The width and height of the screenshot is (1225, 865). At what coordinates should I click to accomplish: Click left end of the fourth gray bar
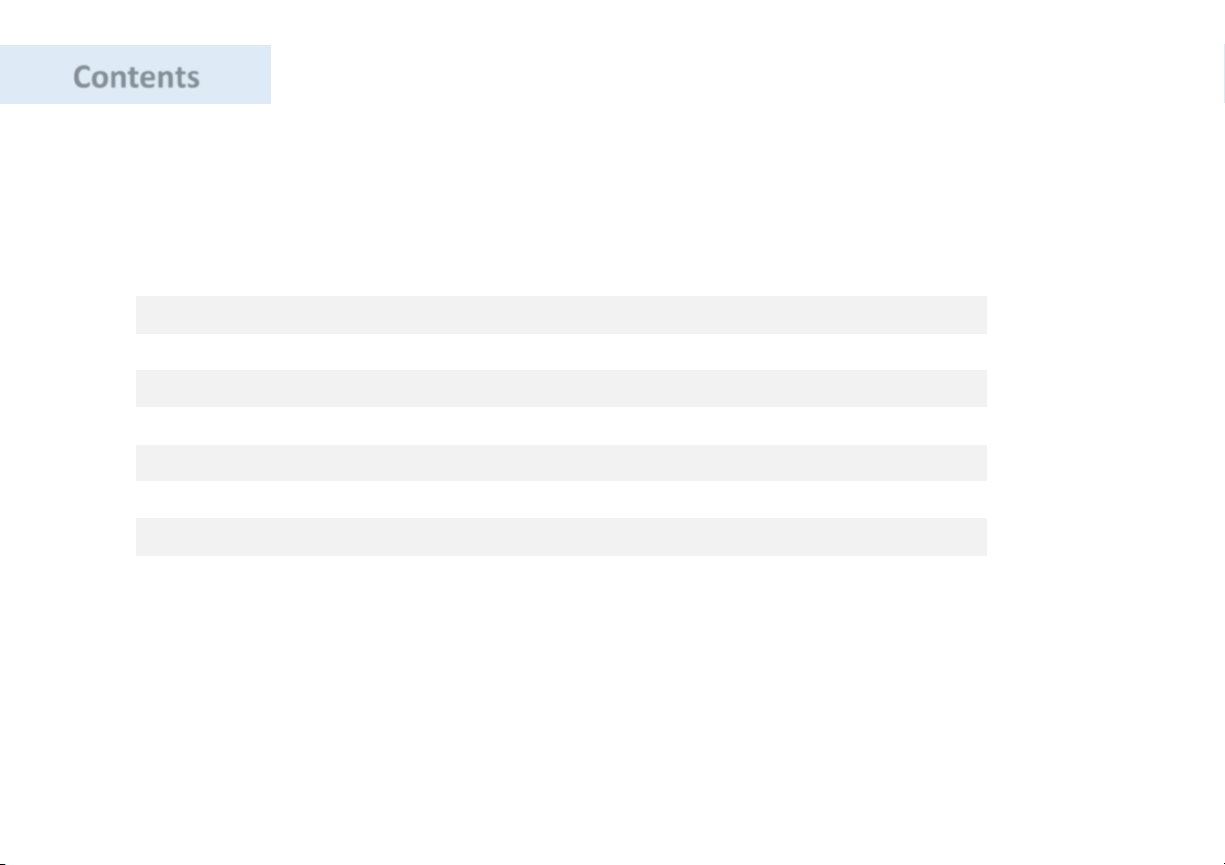146,536
